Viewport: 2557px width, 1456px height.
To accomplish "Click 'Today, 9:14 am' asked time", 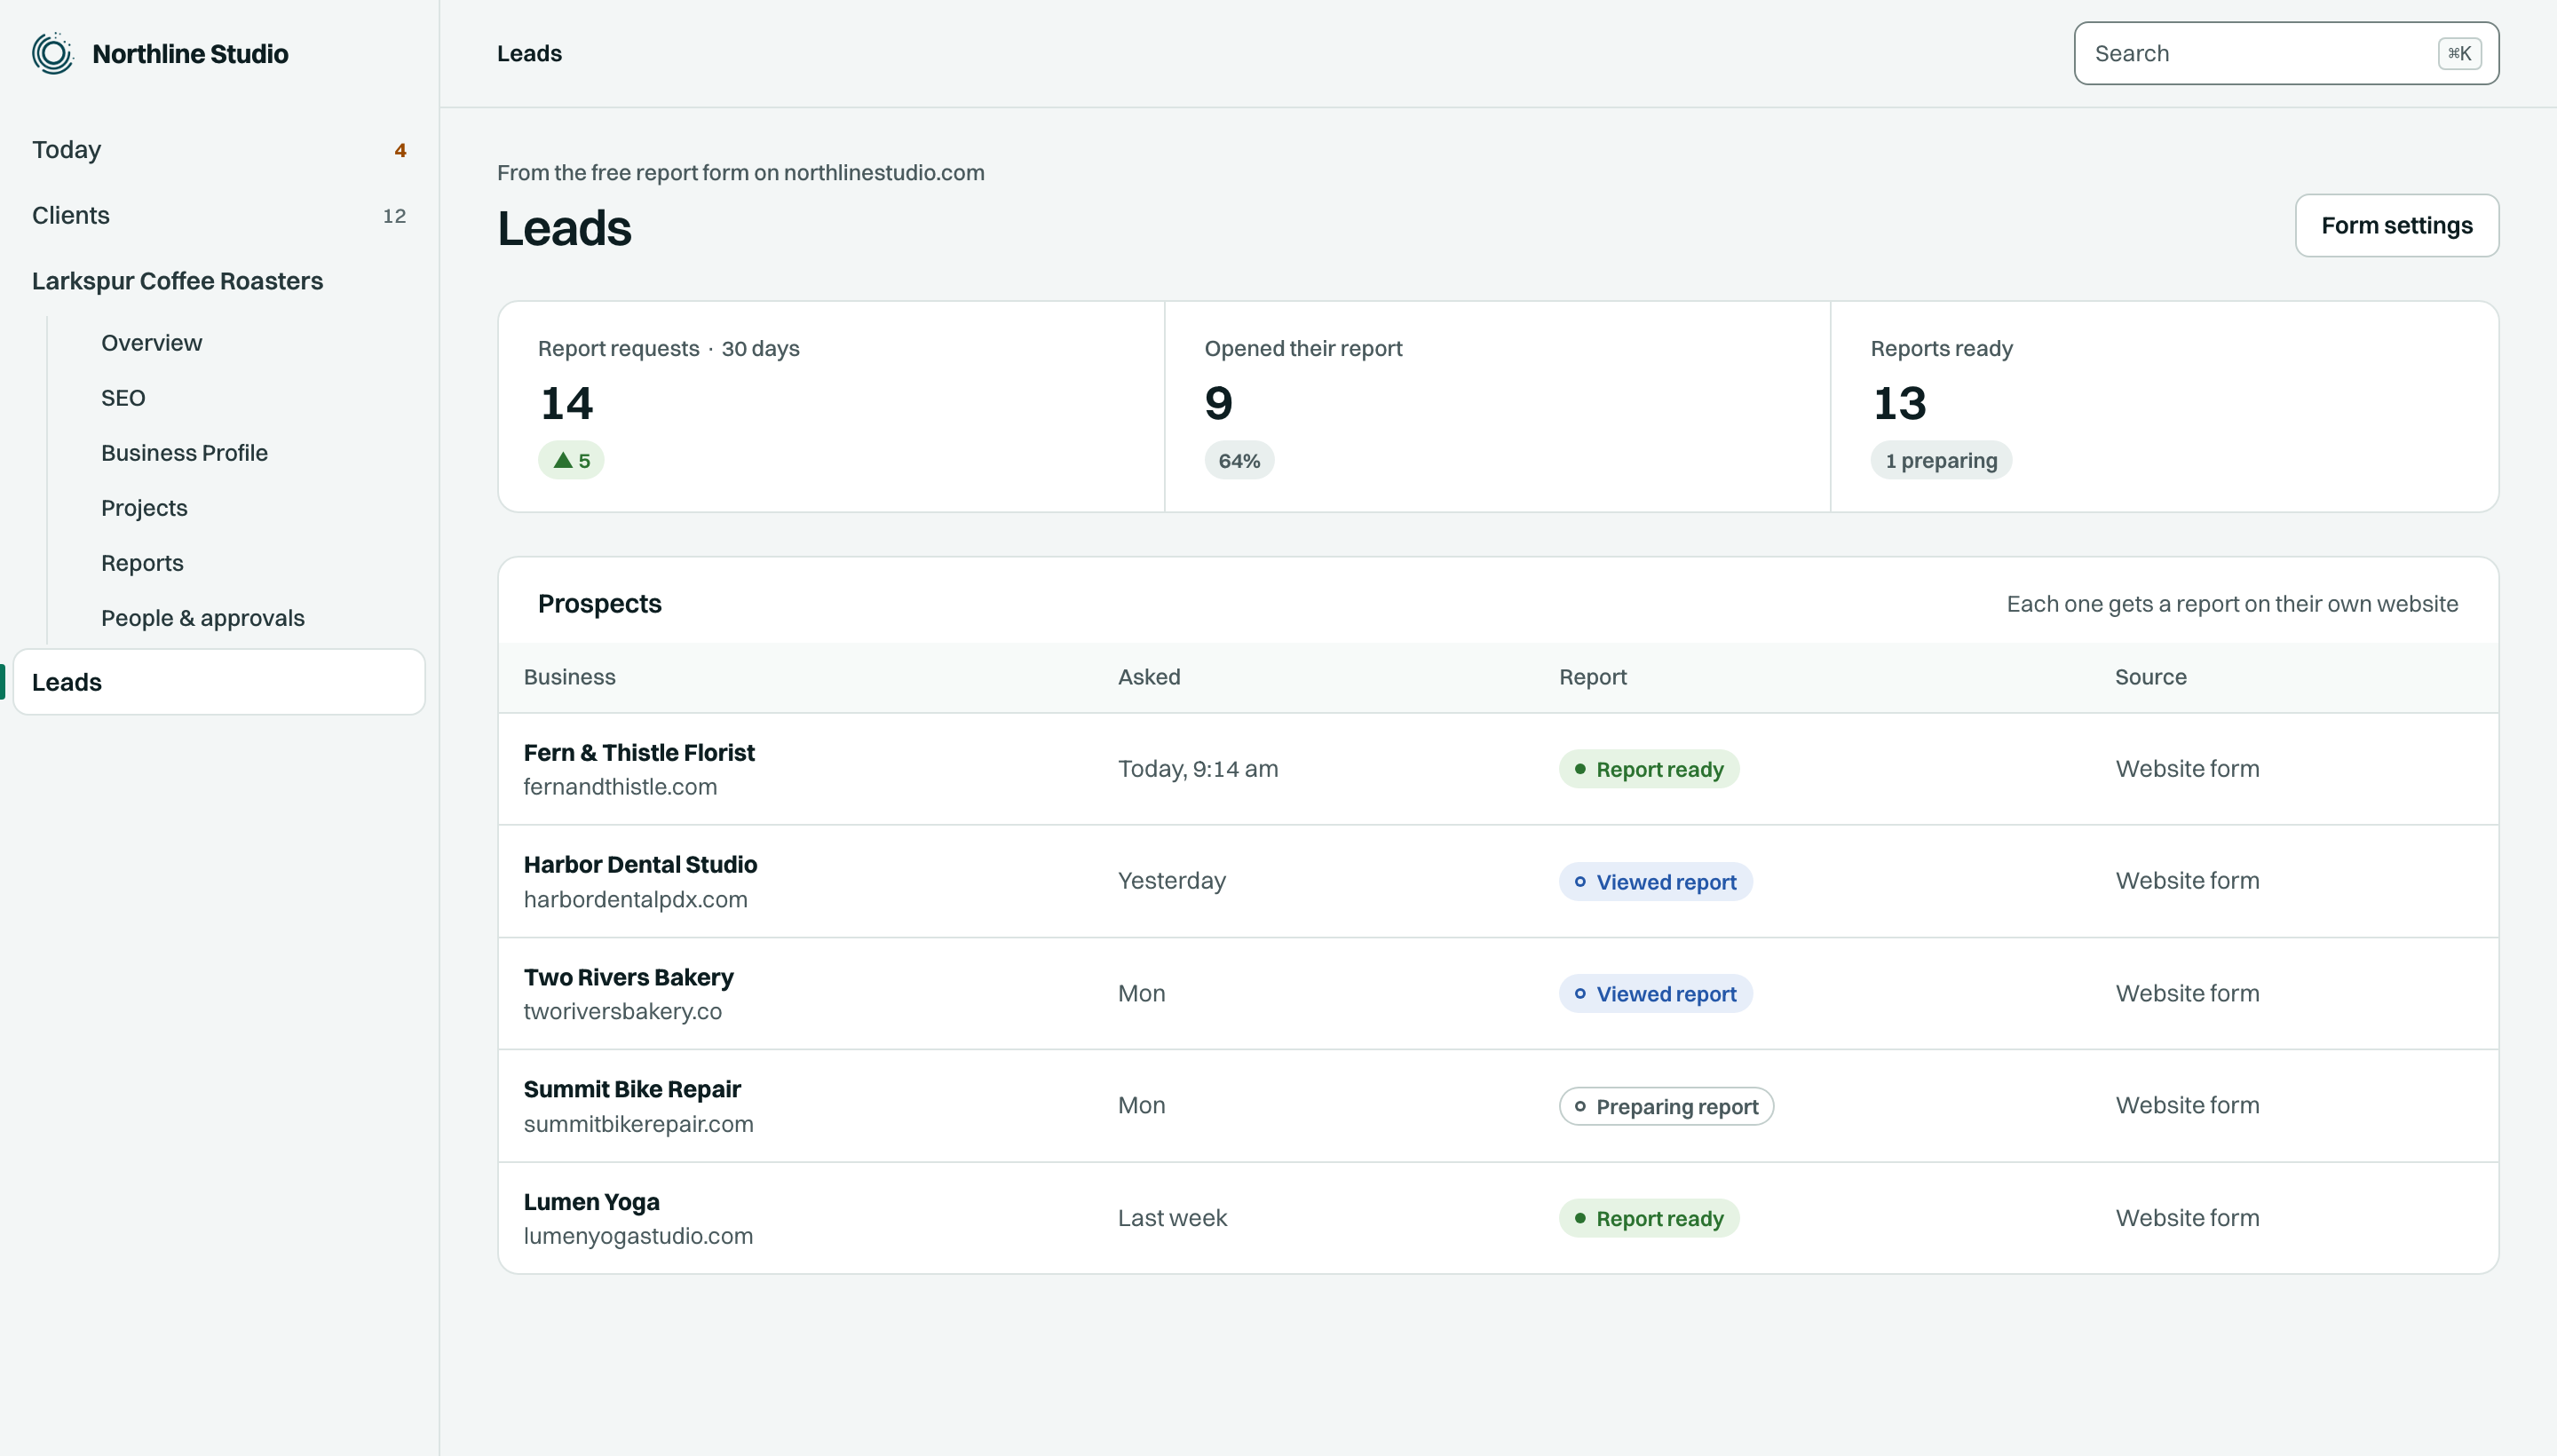I will click(1198, 769).
